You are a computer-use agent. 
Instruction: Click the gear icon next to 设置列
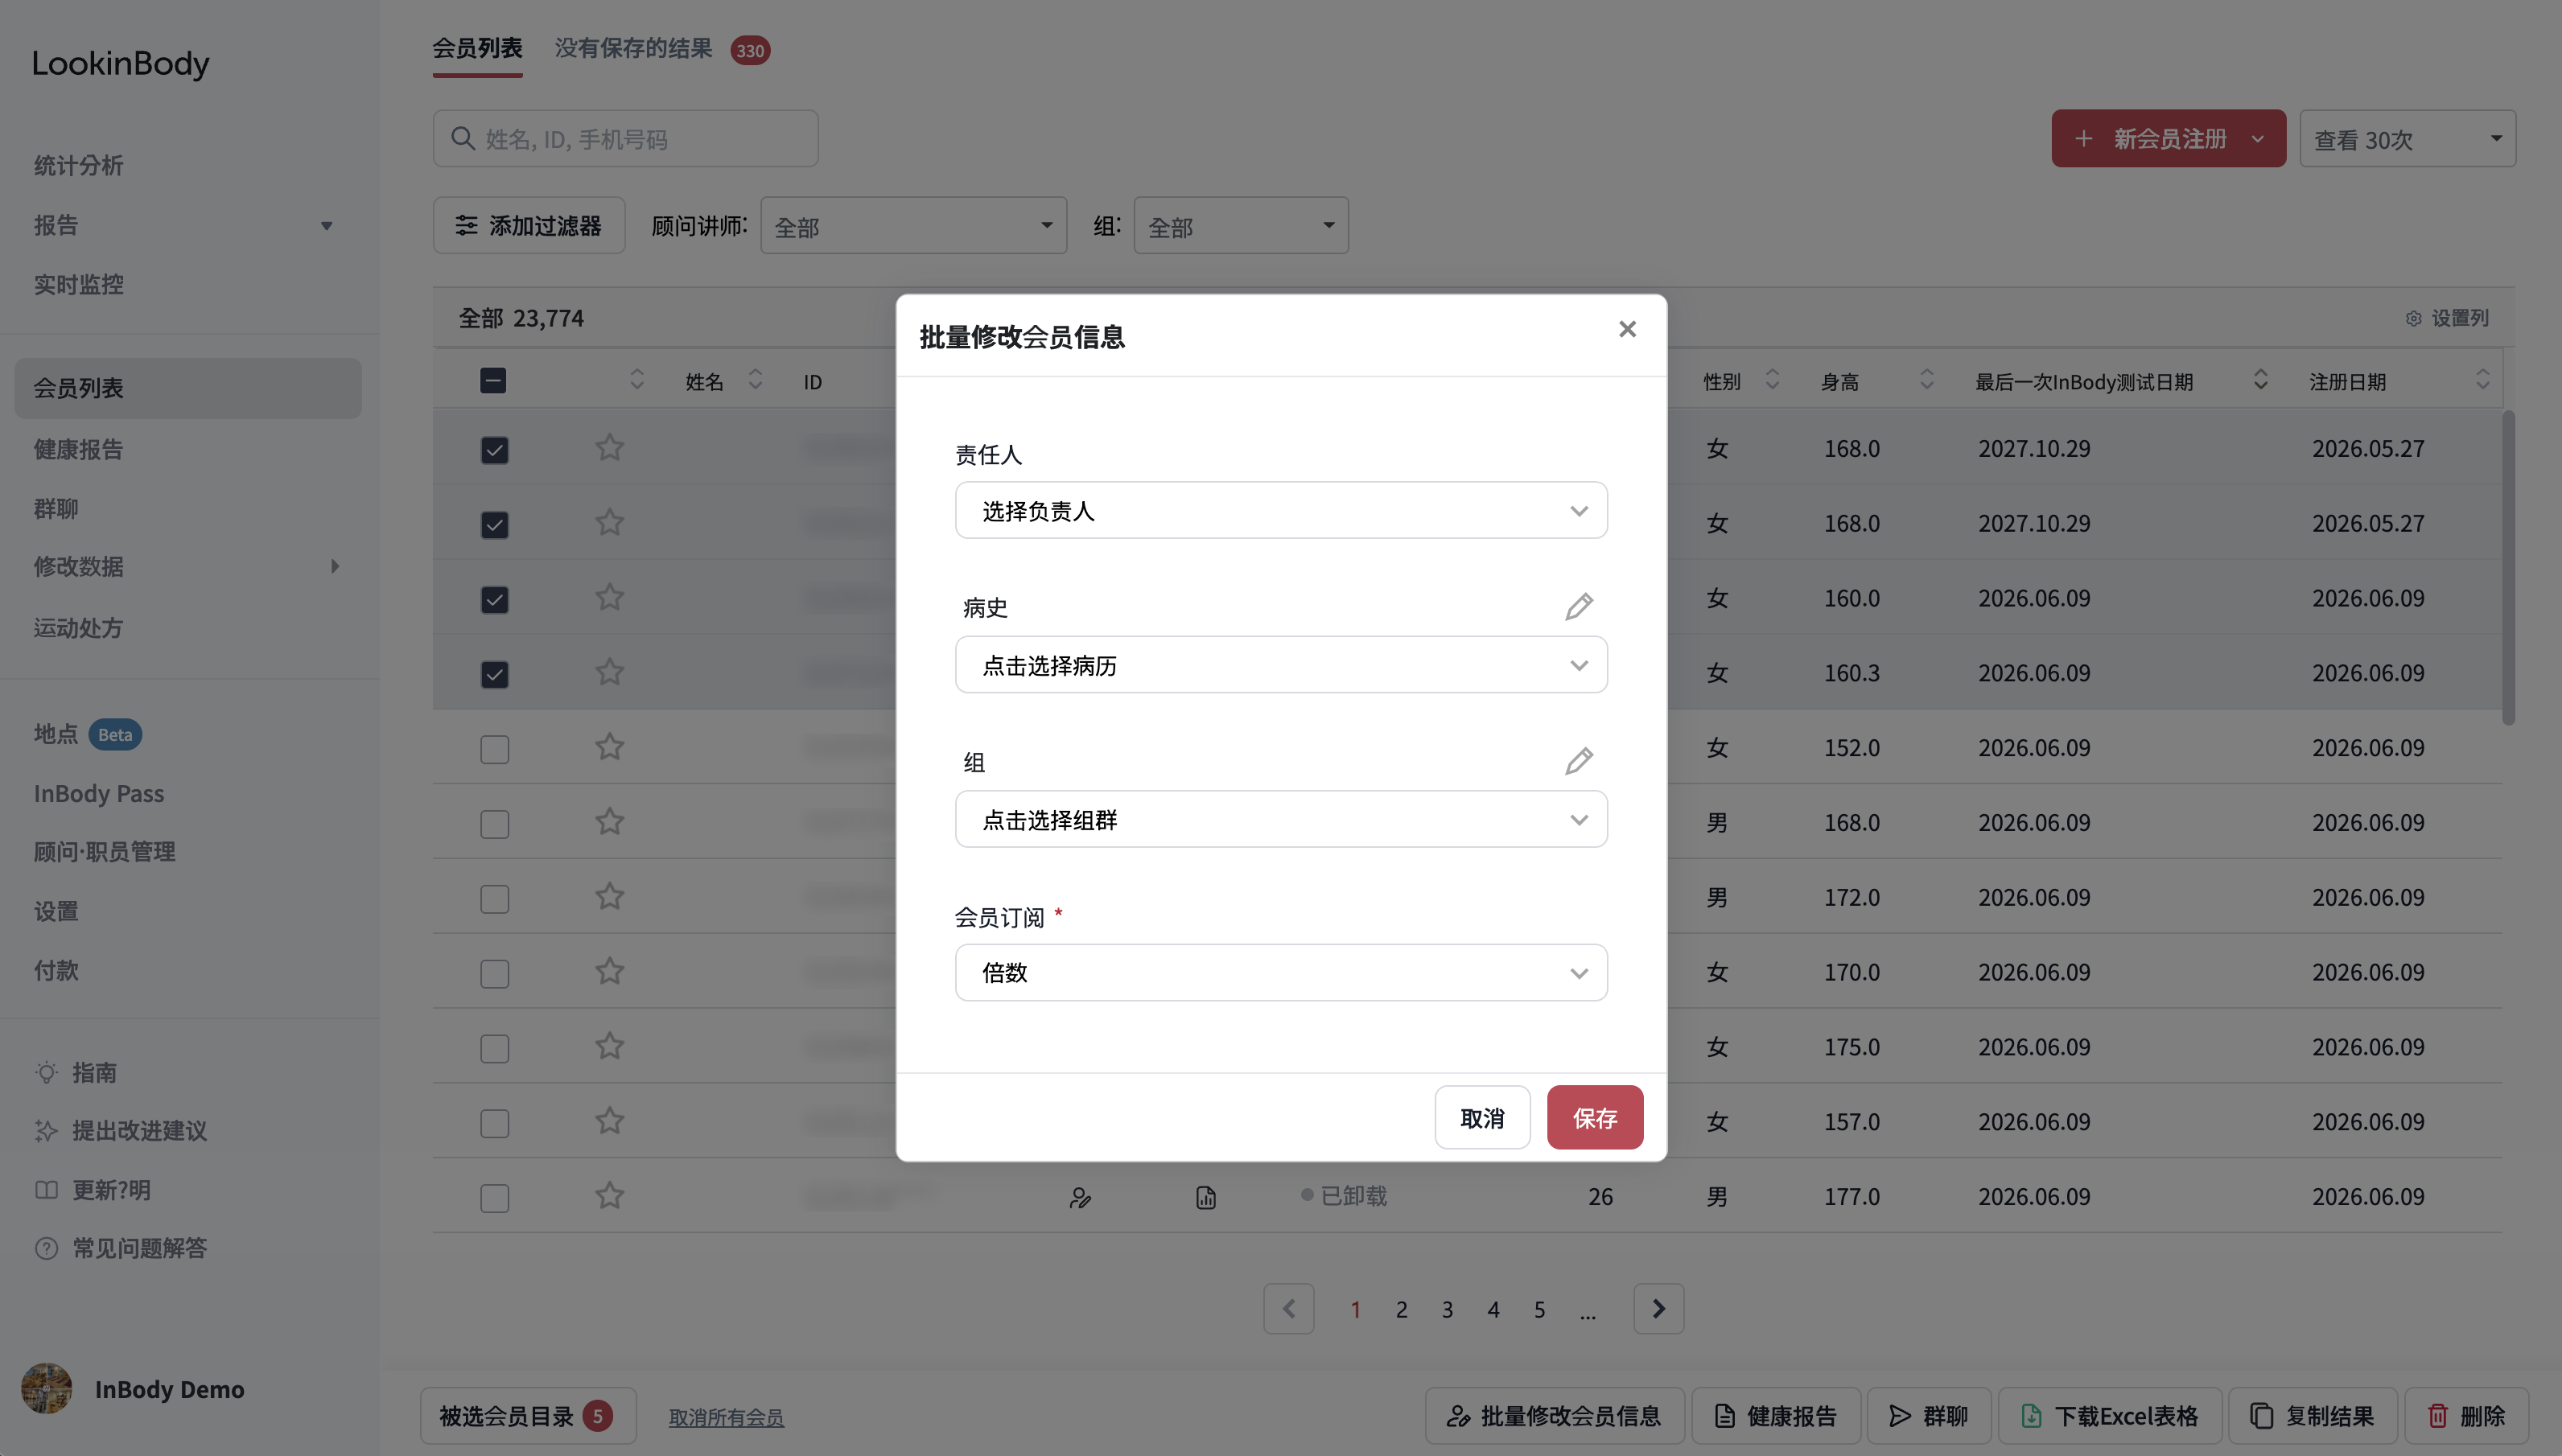pos(2413,318)
